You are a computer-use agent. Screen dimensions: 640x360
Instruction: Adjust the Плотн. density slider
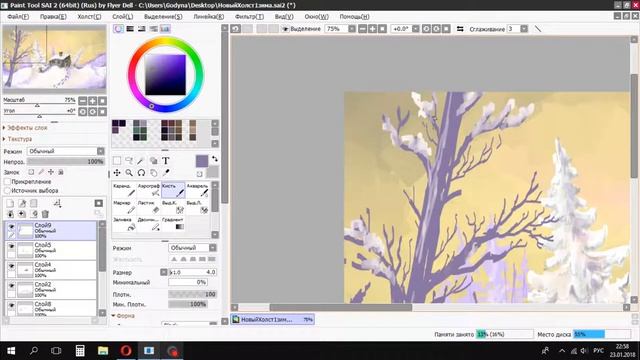click(192, 294)
